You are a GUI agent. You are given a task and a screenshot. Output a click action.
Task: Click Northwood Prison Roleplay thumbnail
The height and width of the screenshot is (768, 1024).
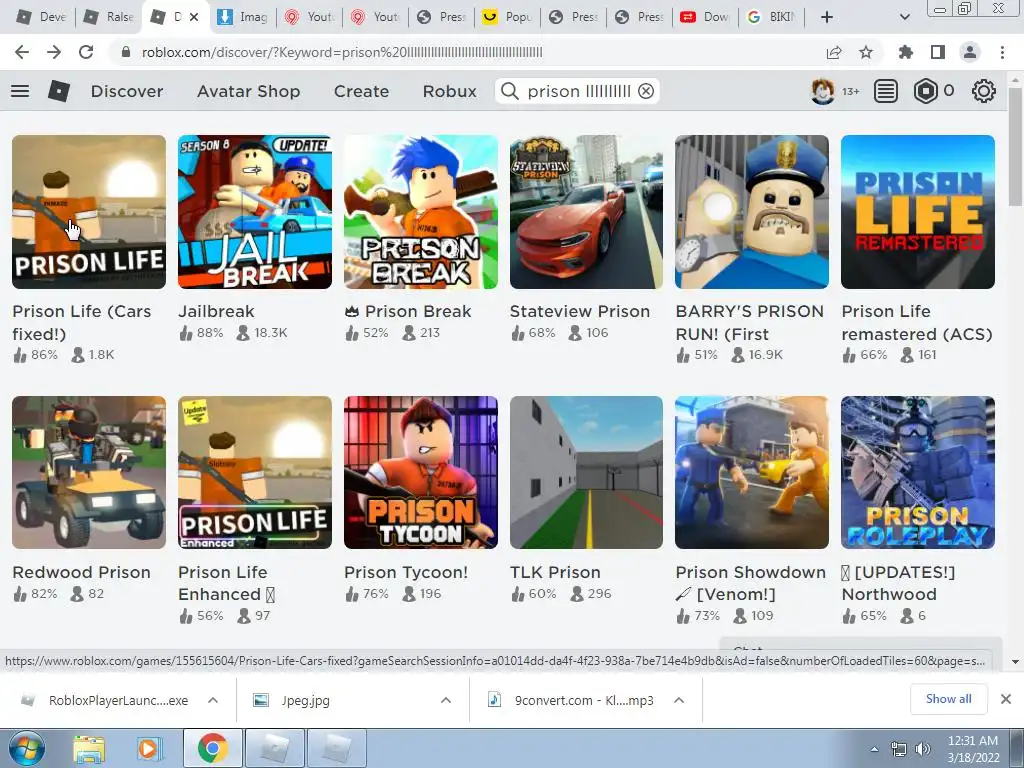click(x=918, y=472)
